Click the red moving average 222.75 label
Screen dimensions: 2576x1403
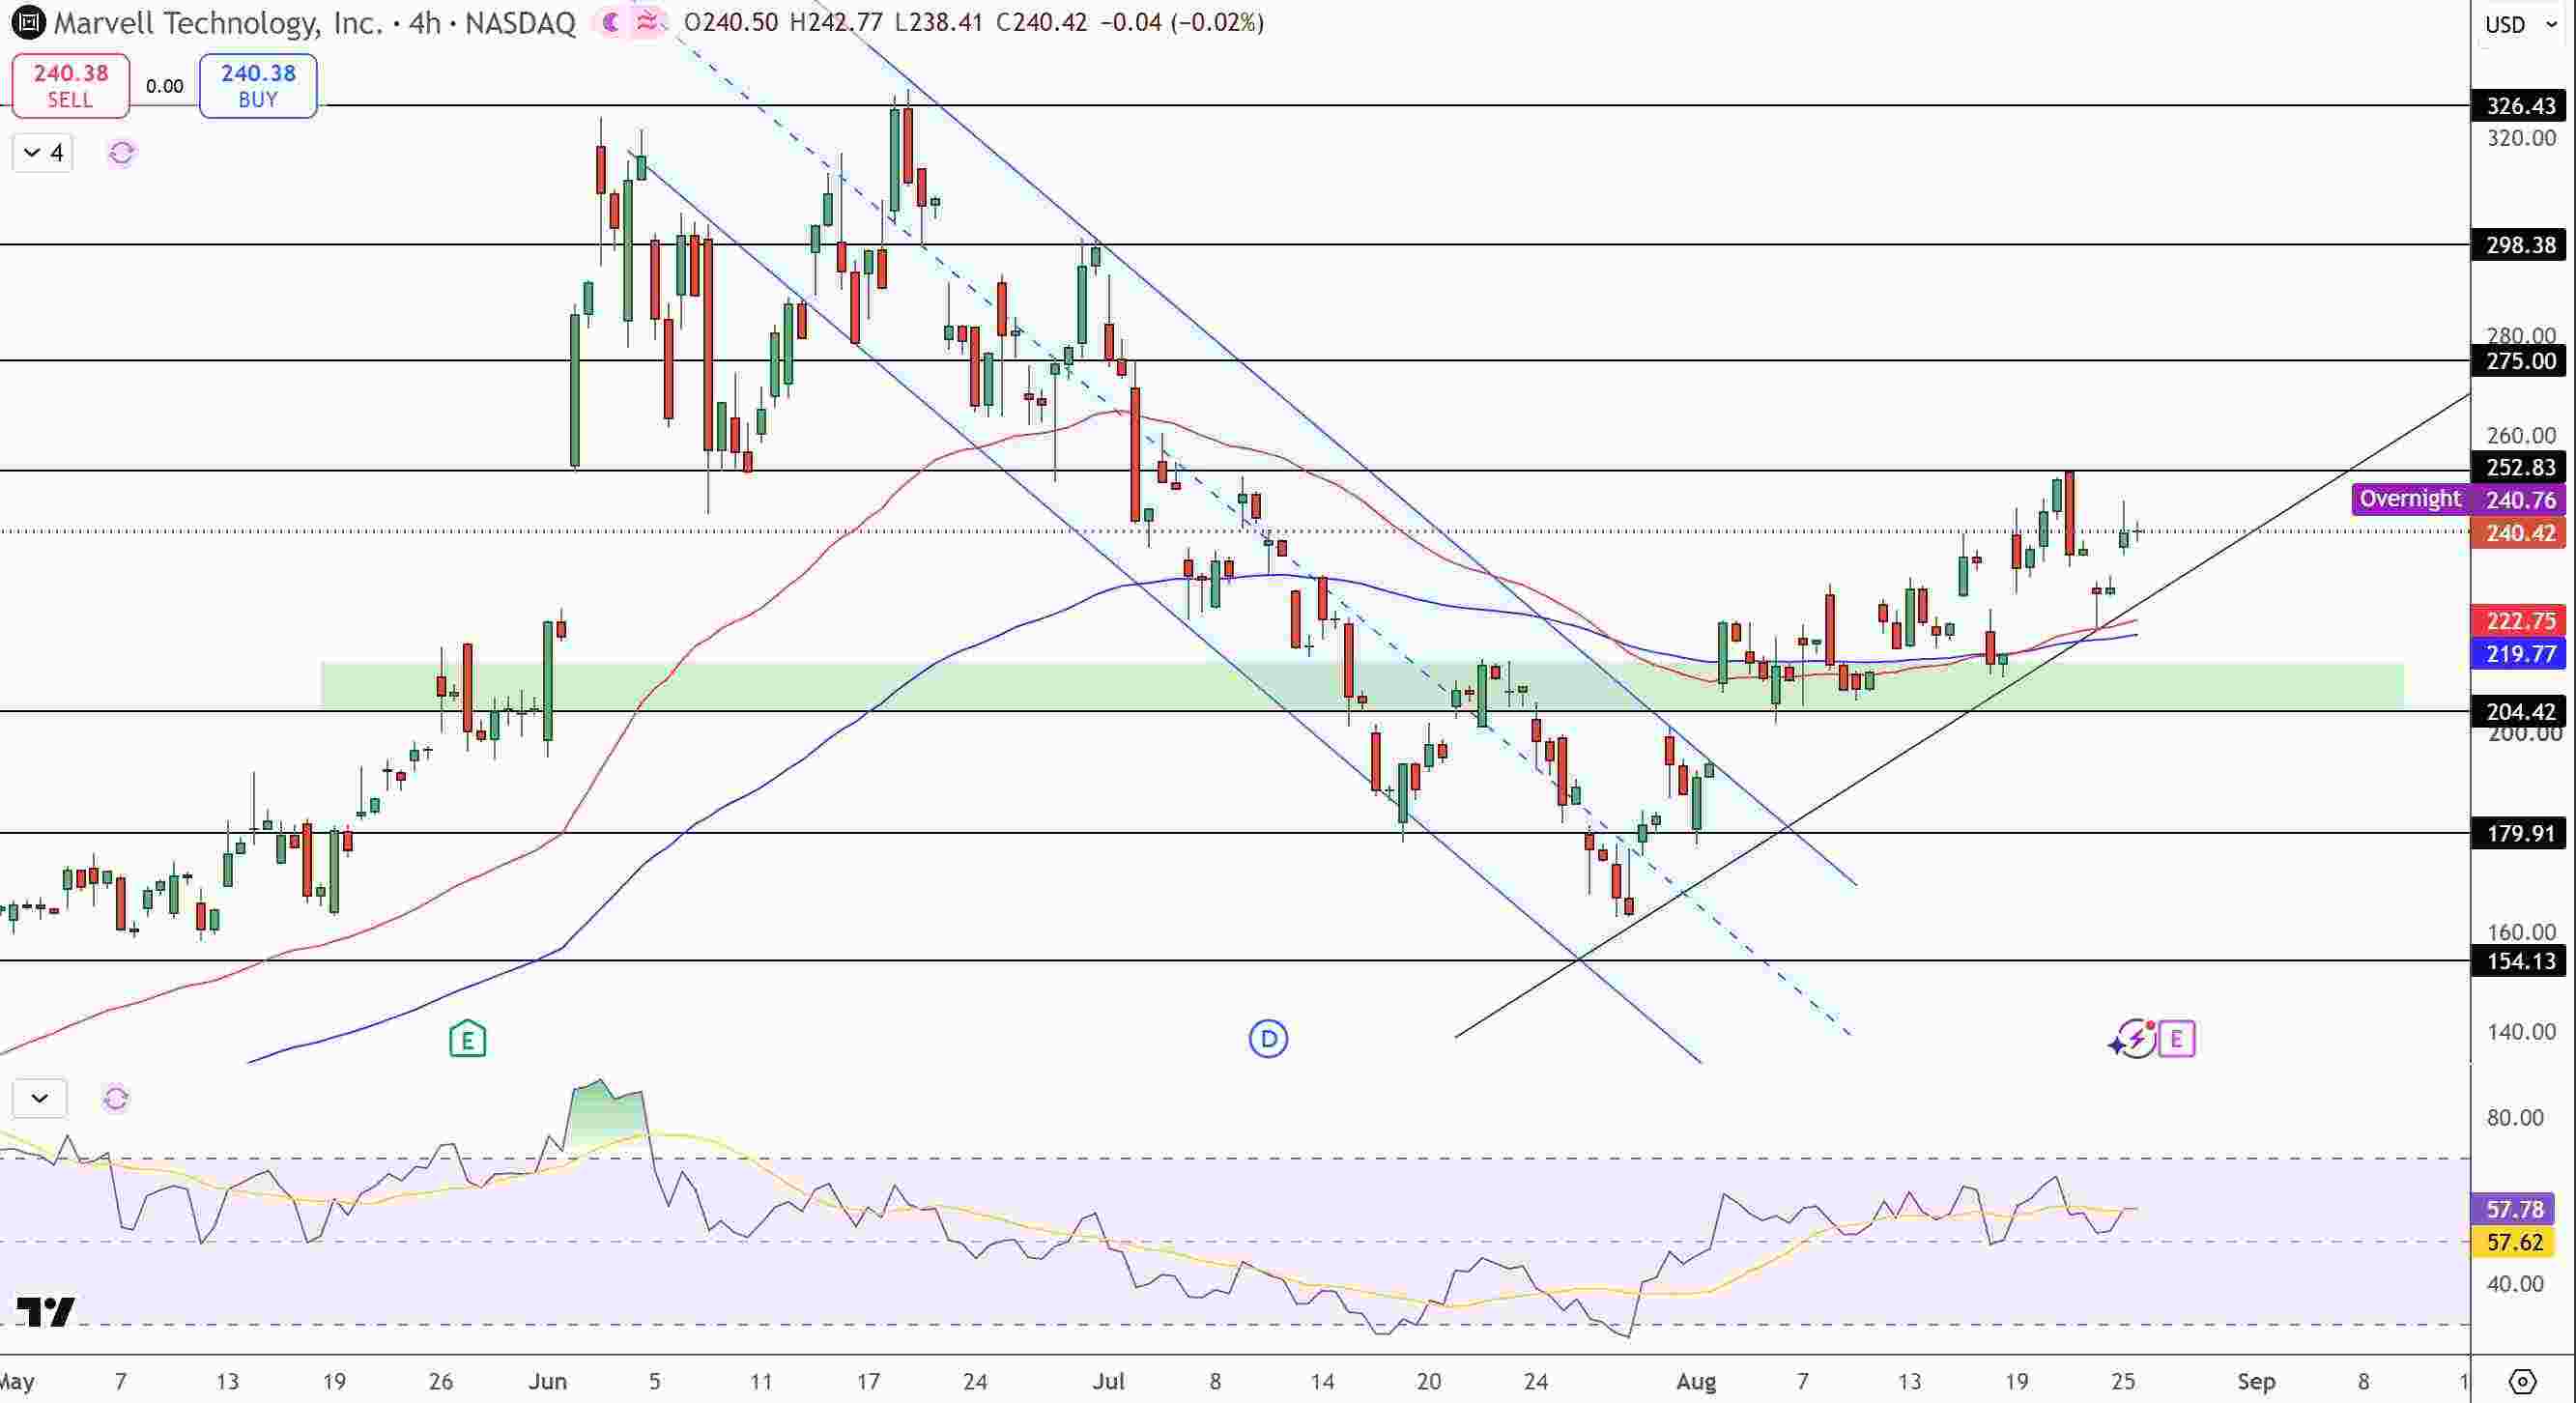(2519, 621)
